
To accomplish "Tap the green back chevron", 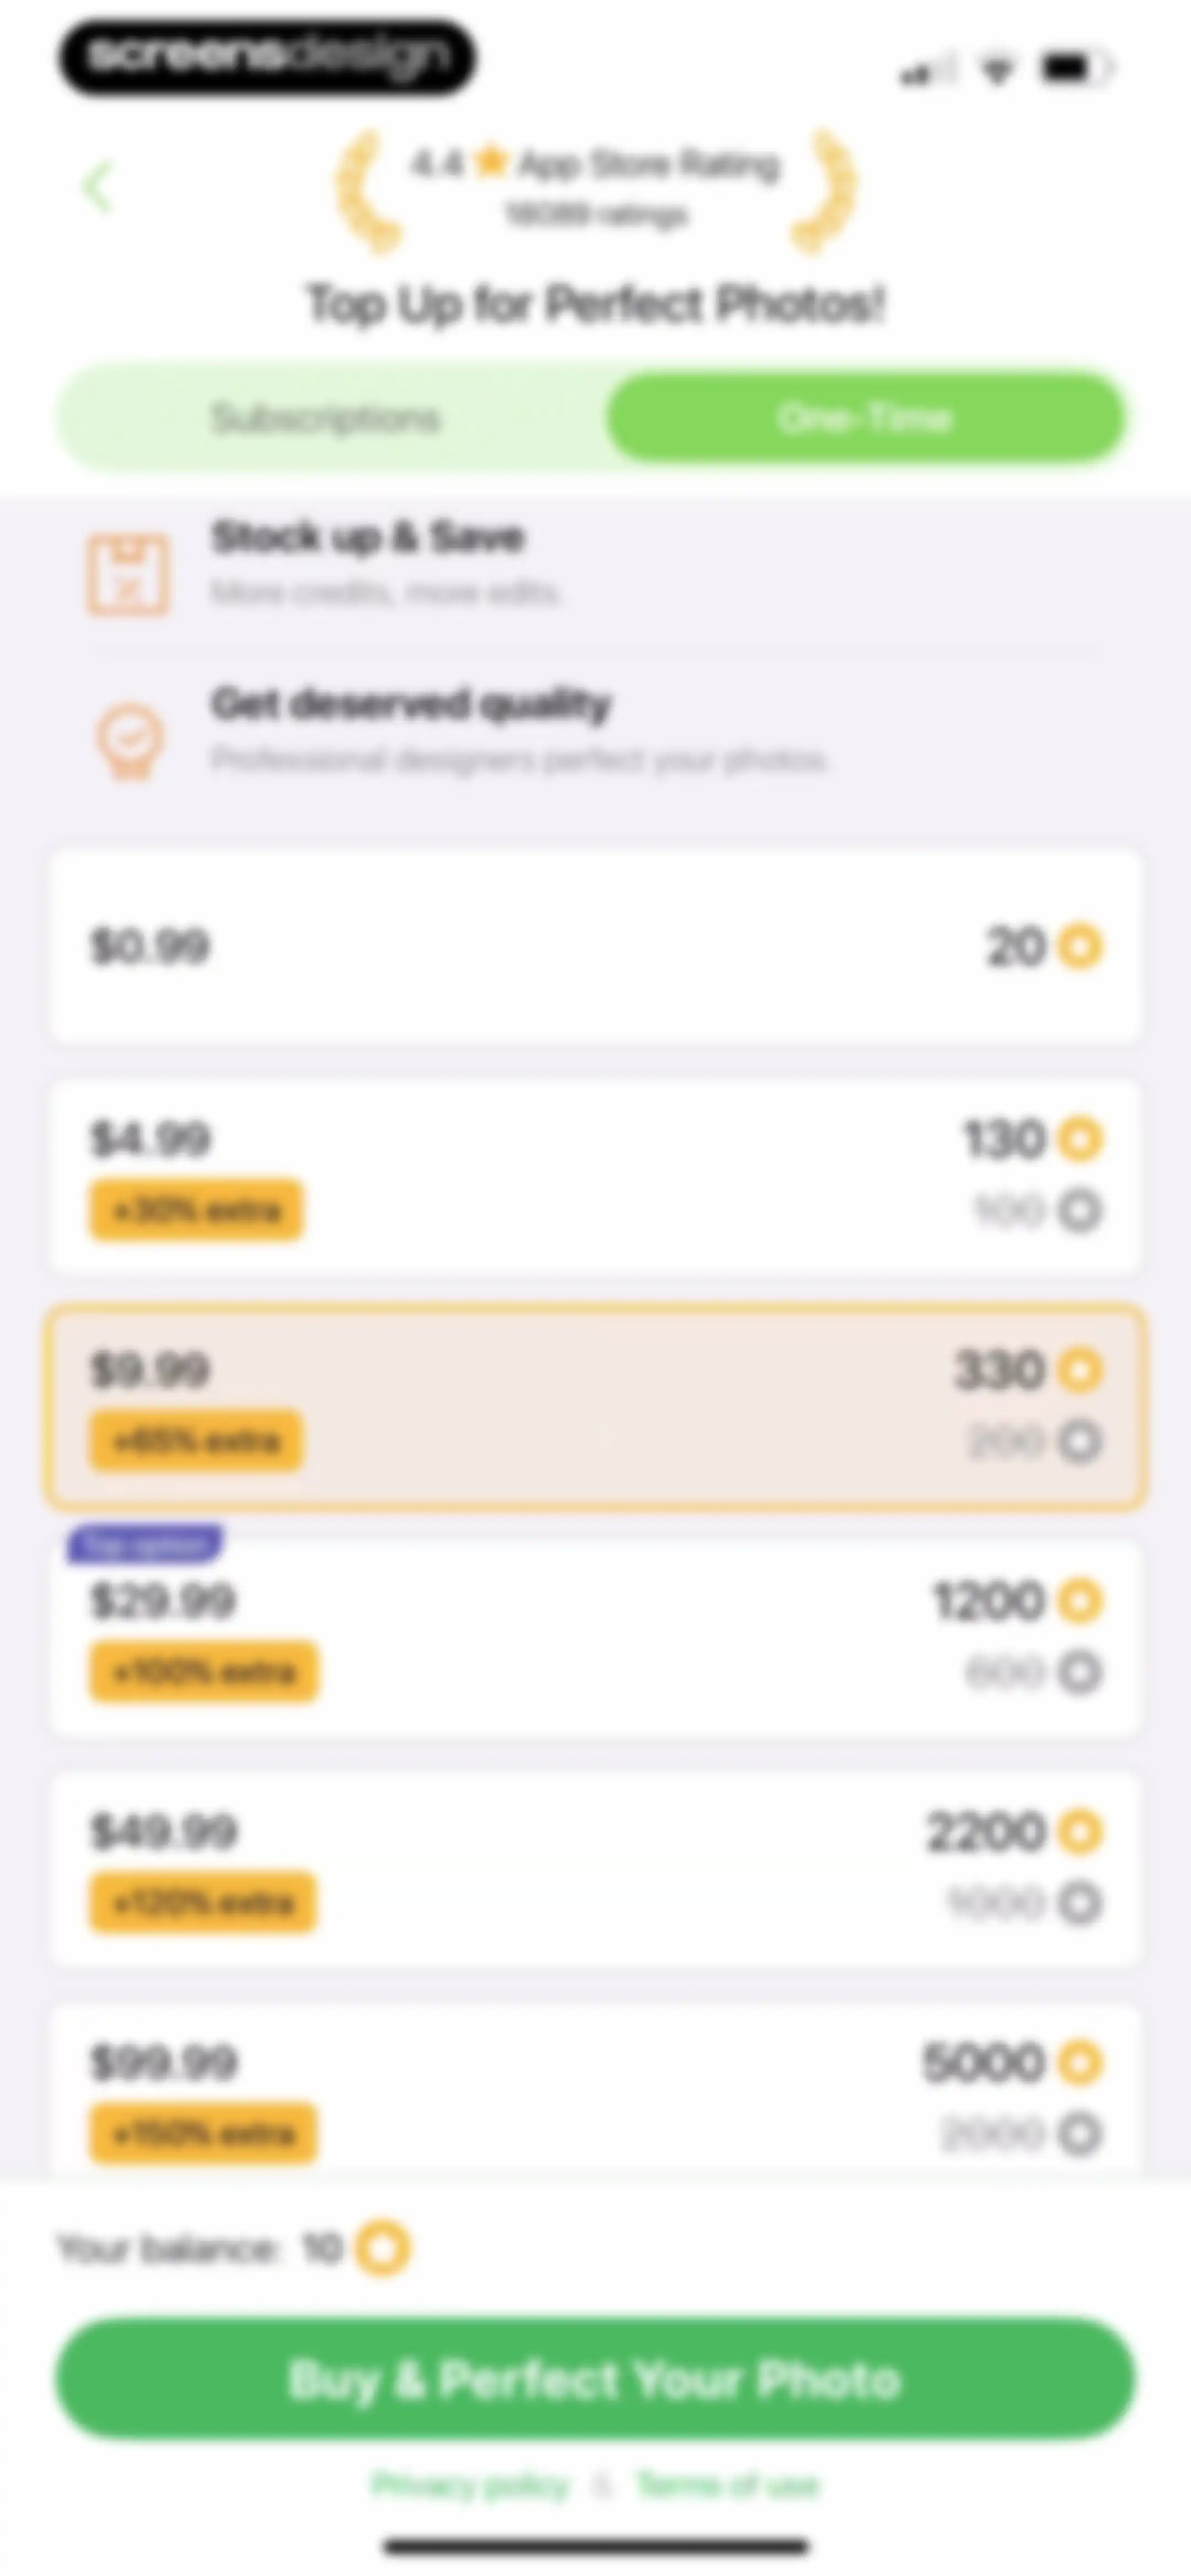I will [98, 187].
